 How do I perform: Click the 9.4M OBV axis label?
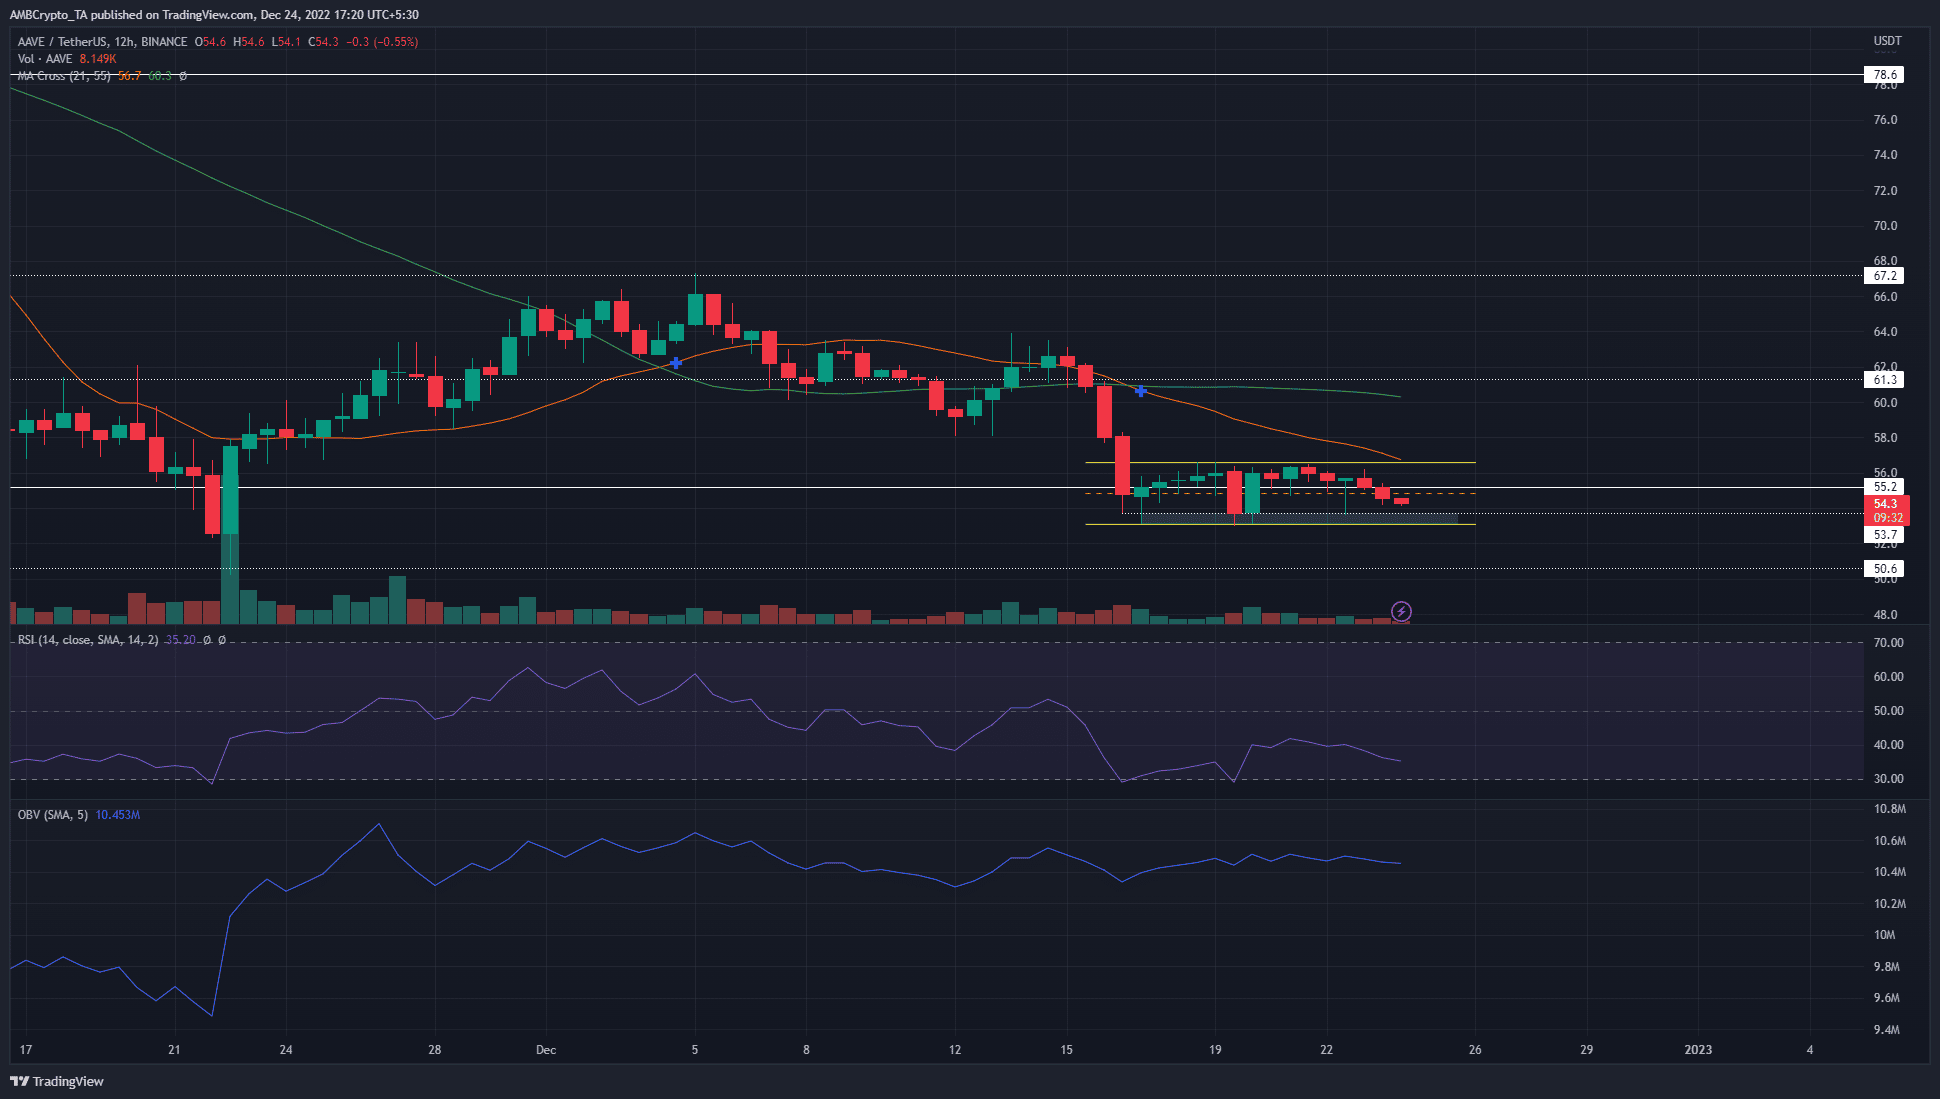tap(1886, 1030)
